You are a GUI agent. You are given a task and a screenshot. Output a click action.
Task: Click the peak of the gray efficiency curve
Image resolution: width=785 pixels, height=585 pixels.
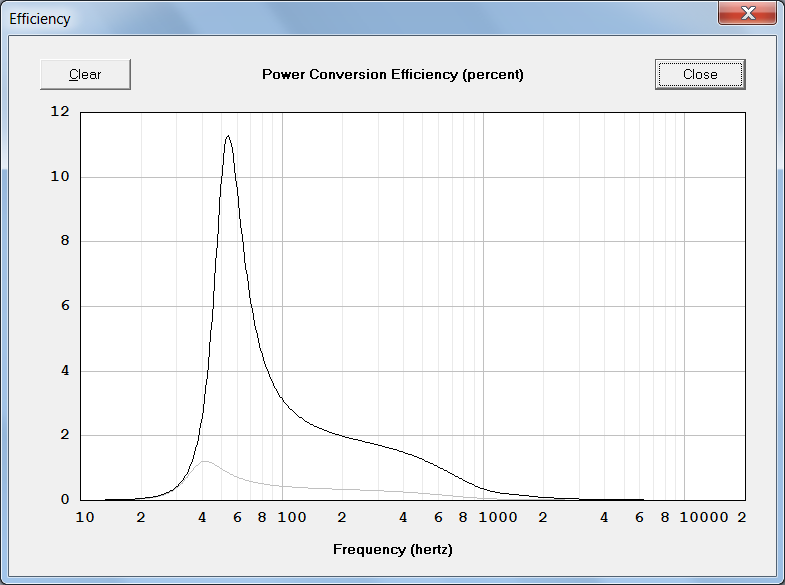pos(205,461)
